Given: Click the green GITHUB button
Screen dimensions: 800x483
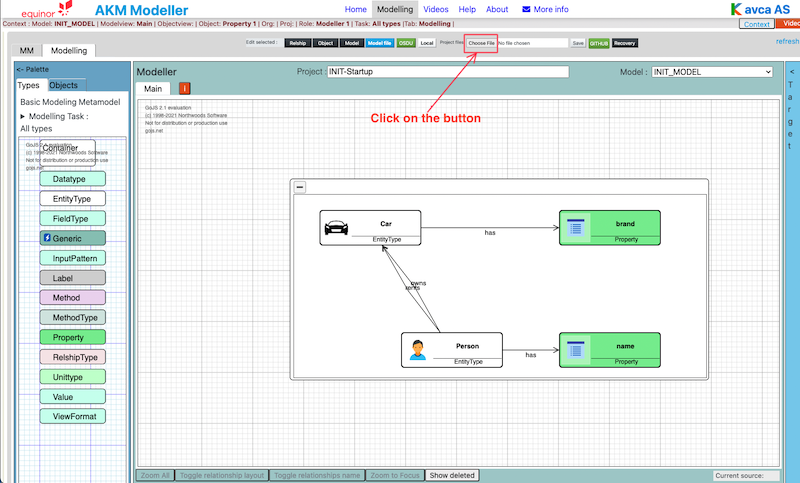Looking at the screenshot, I should pos(599,43).
